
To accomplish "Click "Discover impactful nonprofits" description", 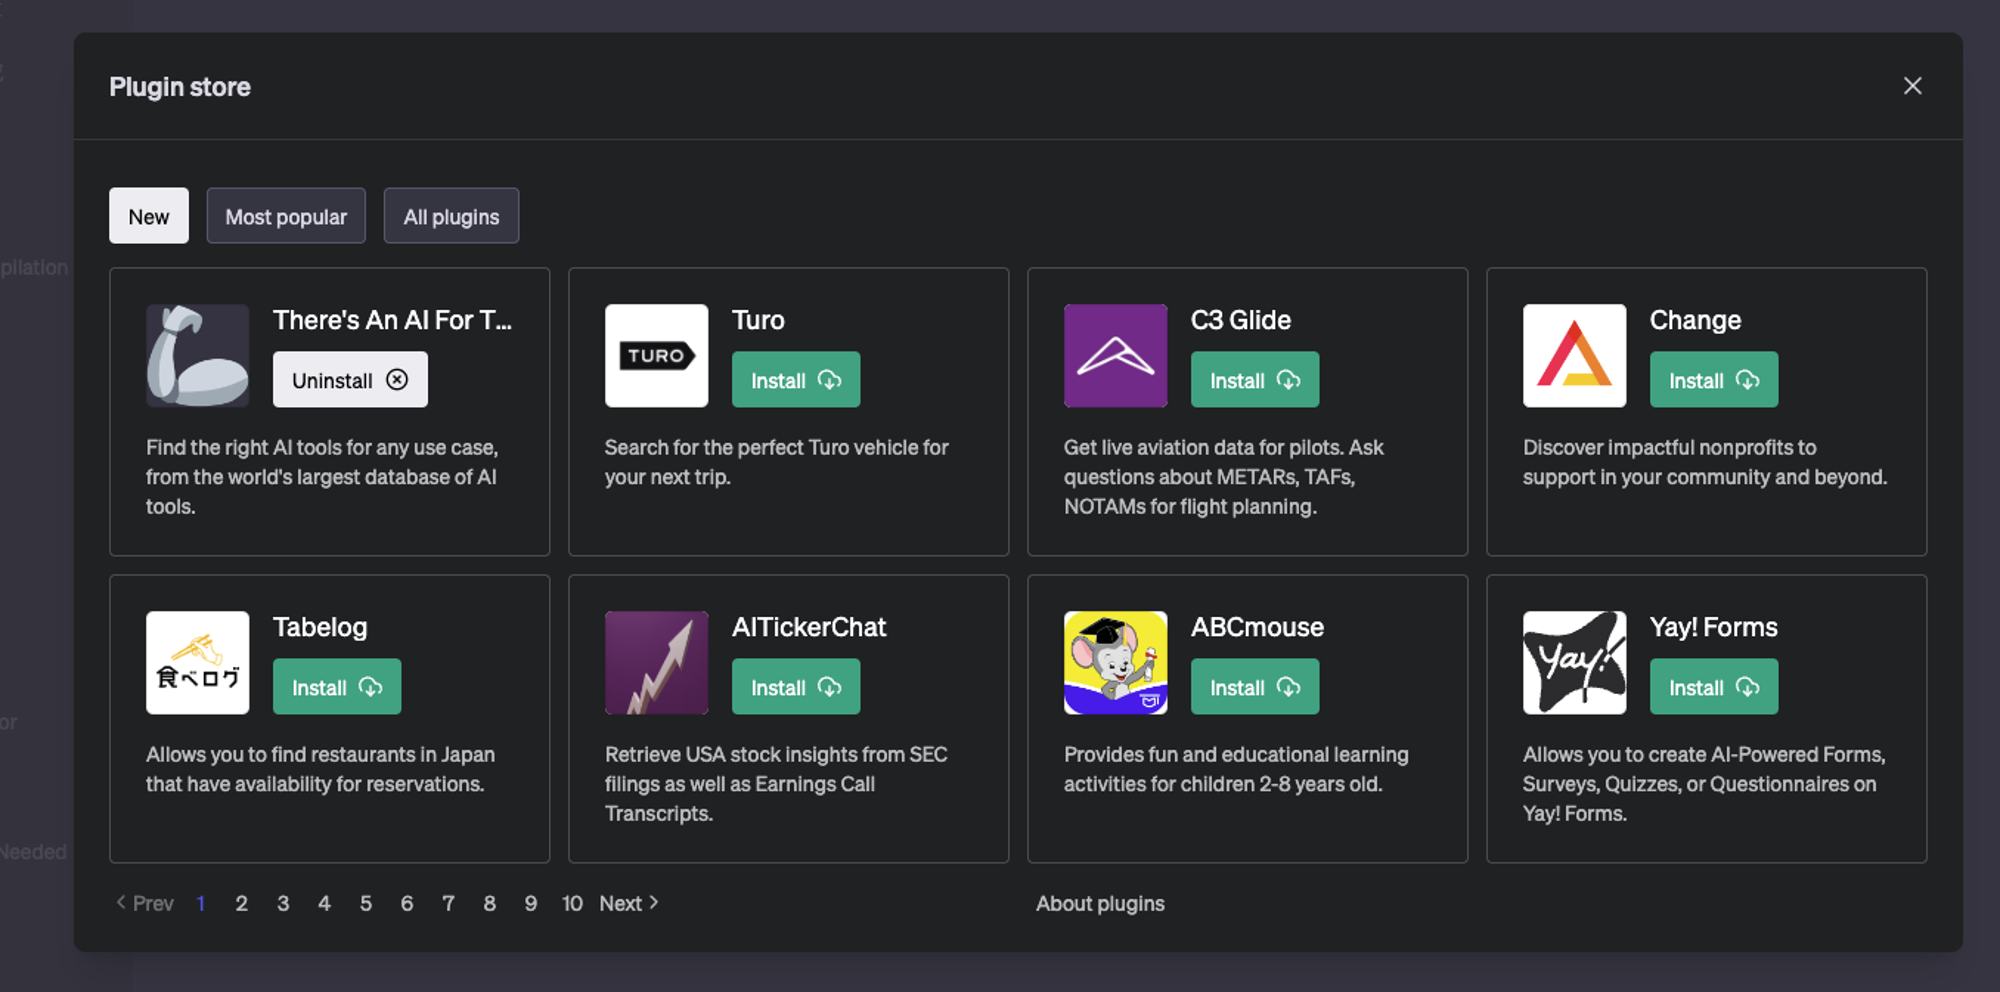I will (x=1705, y=462).
